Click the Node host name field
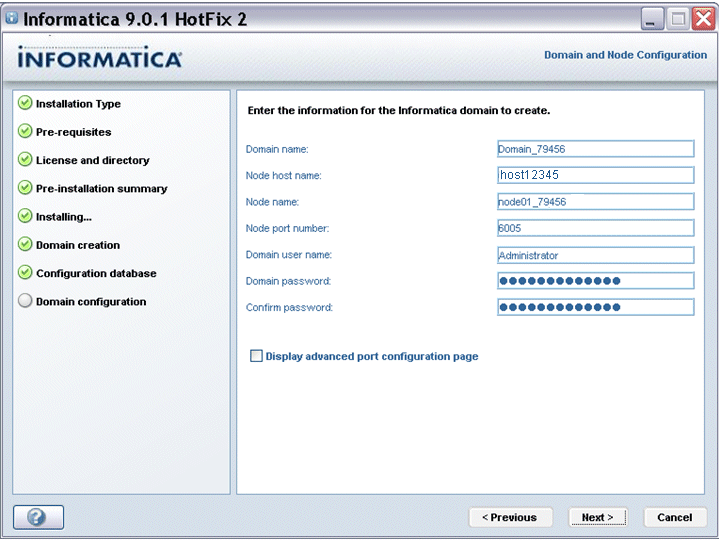 click(596, 175)
